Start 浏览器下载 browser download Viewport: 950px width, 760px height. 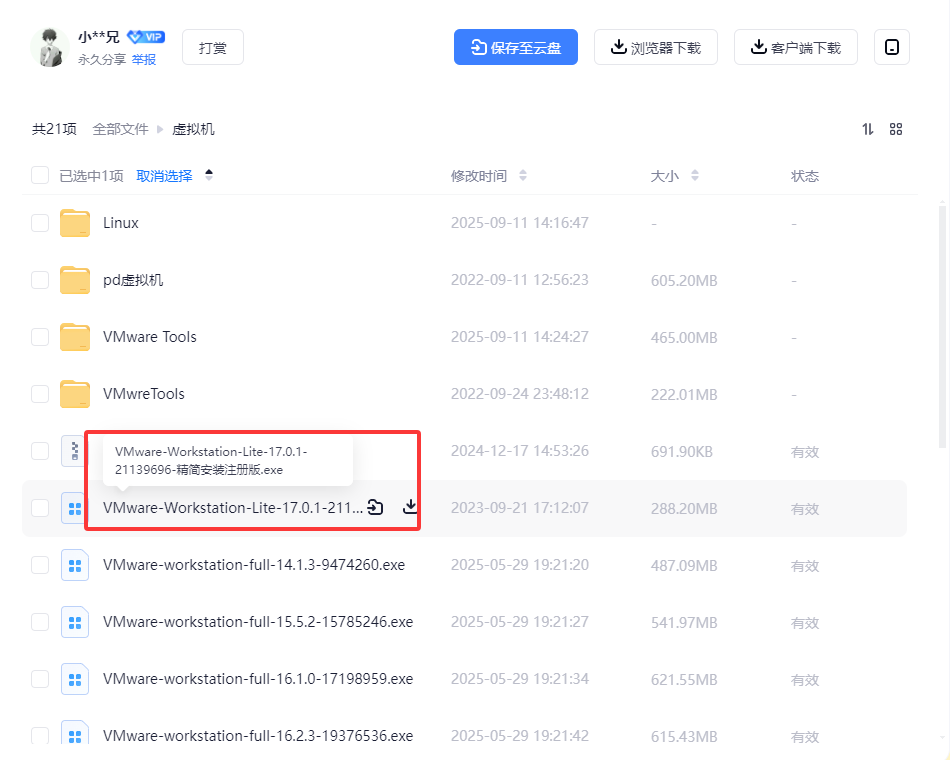(656, 47)
